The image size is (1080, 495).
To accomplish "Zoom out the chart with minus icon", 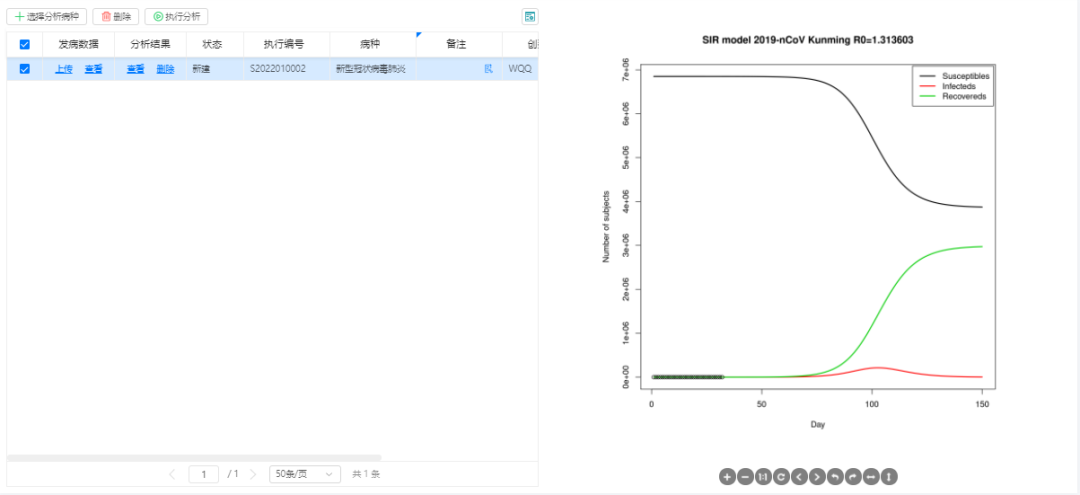I will click(x=745, y=477).
